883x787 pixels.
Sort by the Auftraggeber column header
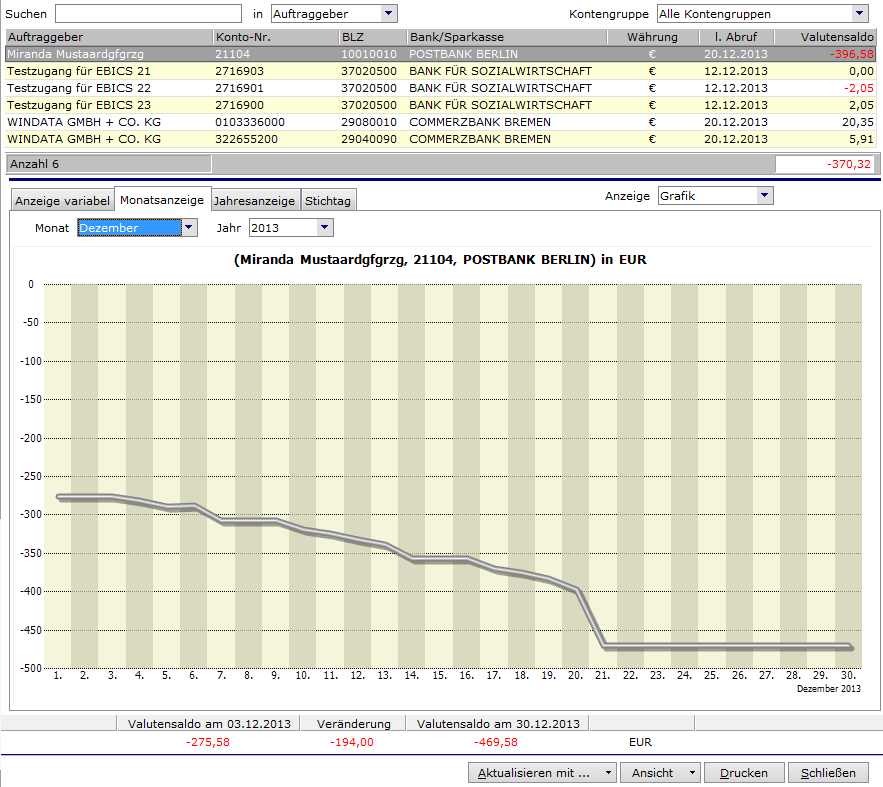109,37
